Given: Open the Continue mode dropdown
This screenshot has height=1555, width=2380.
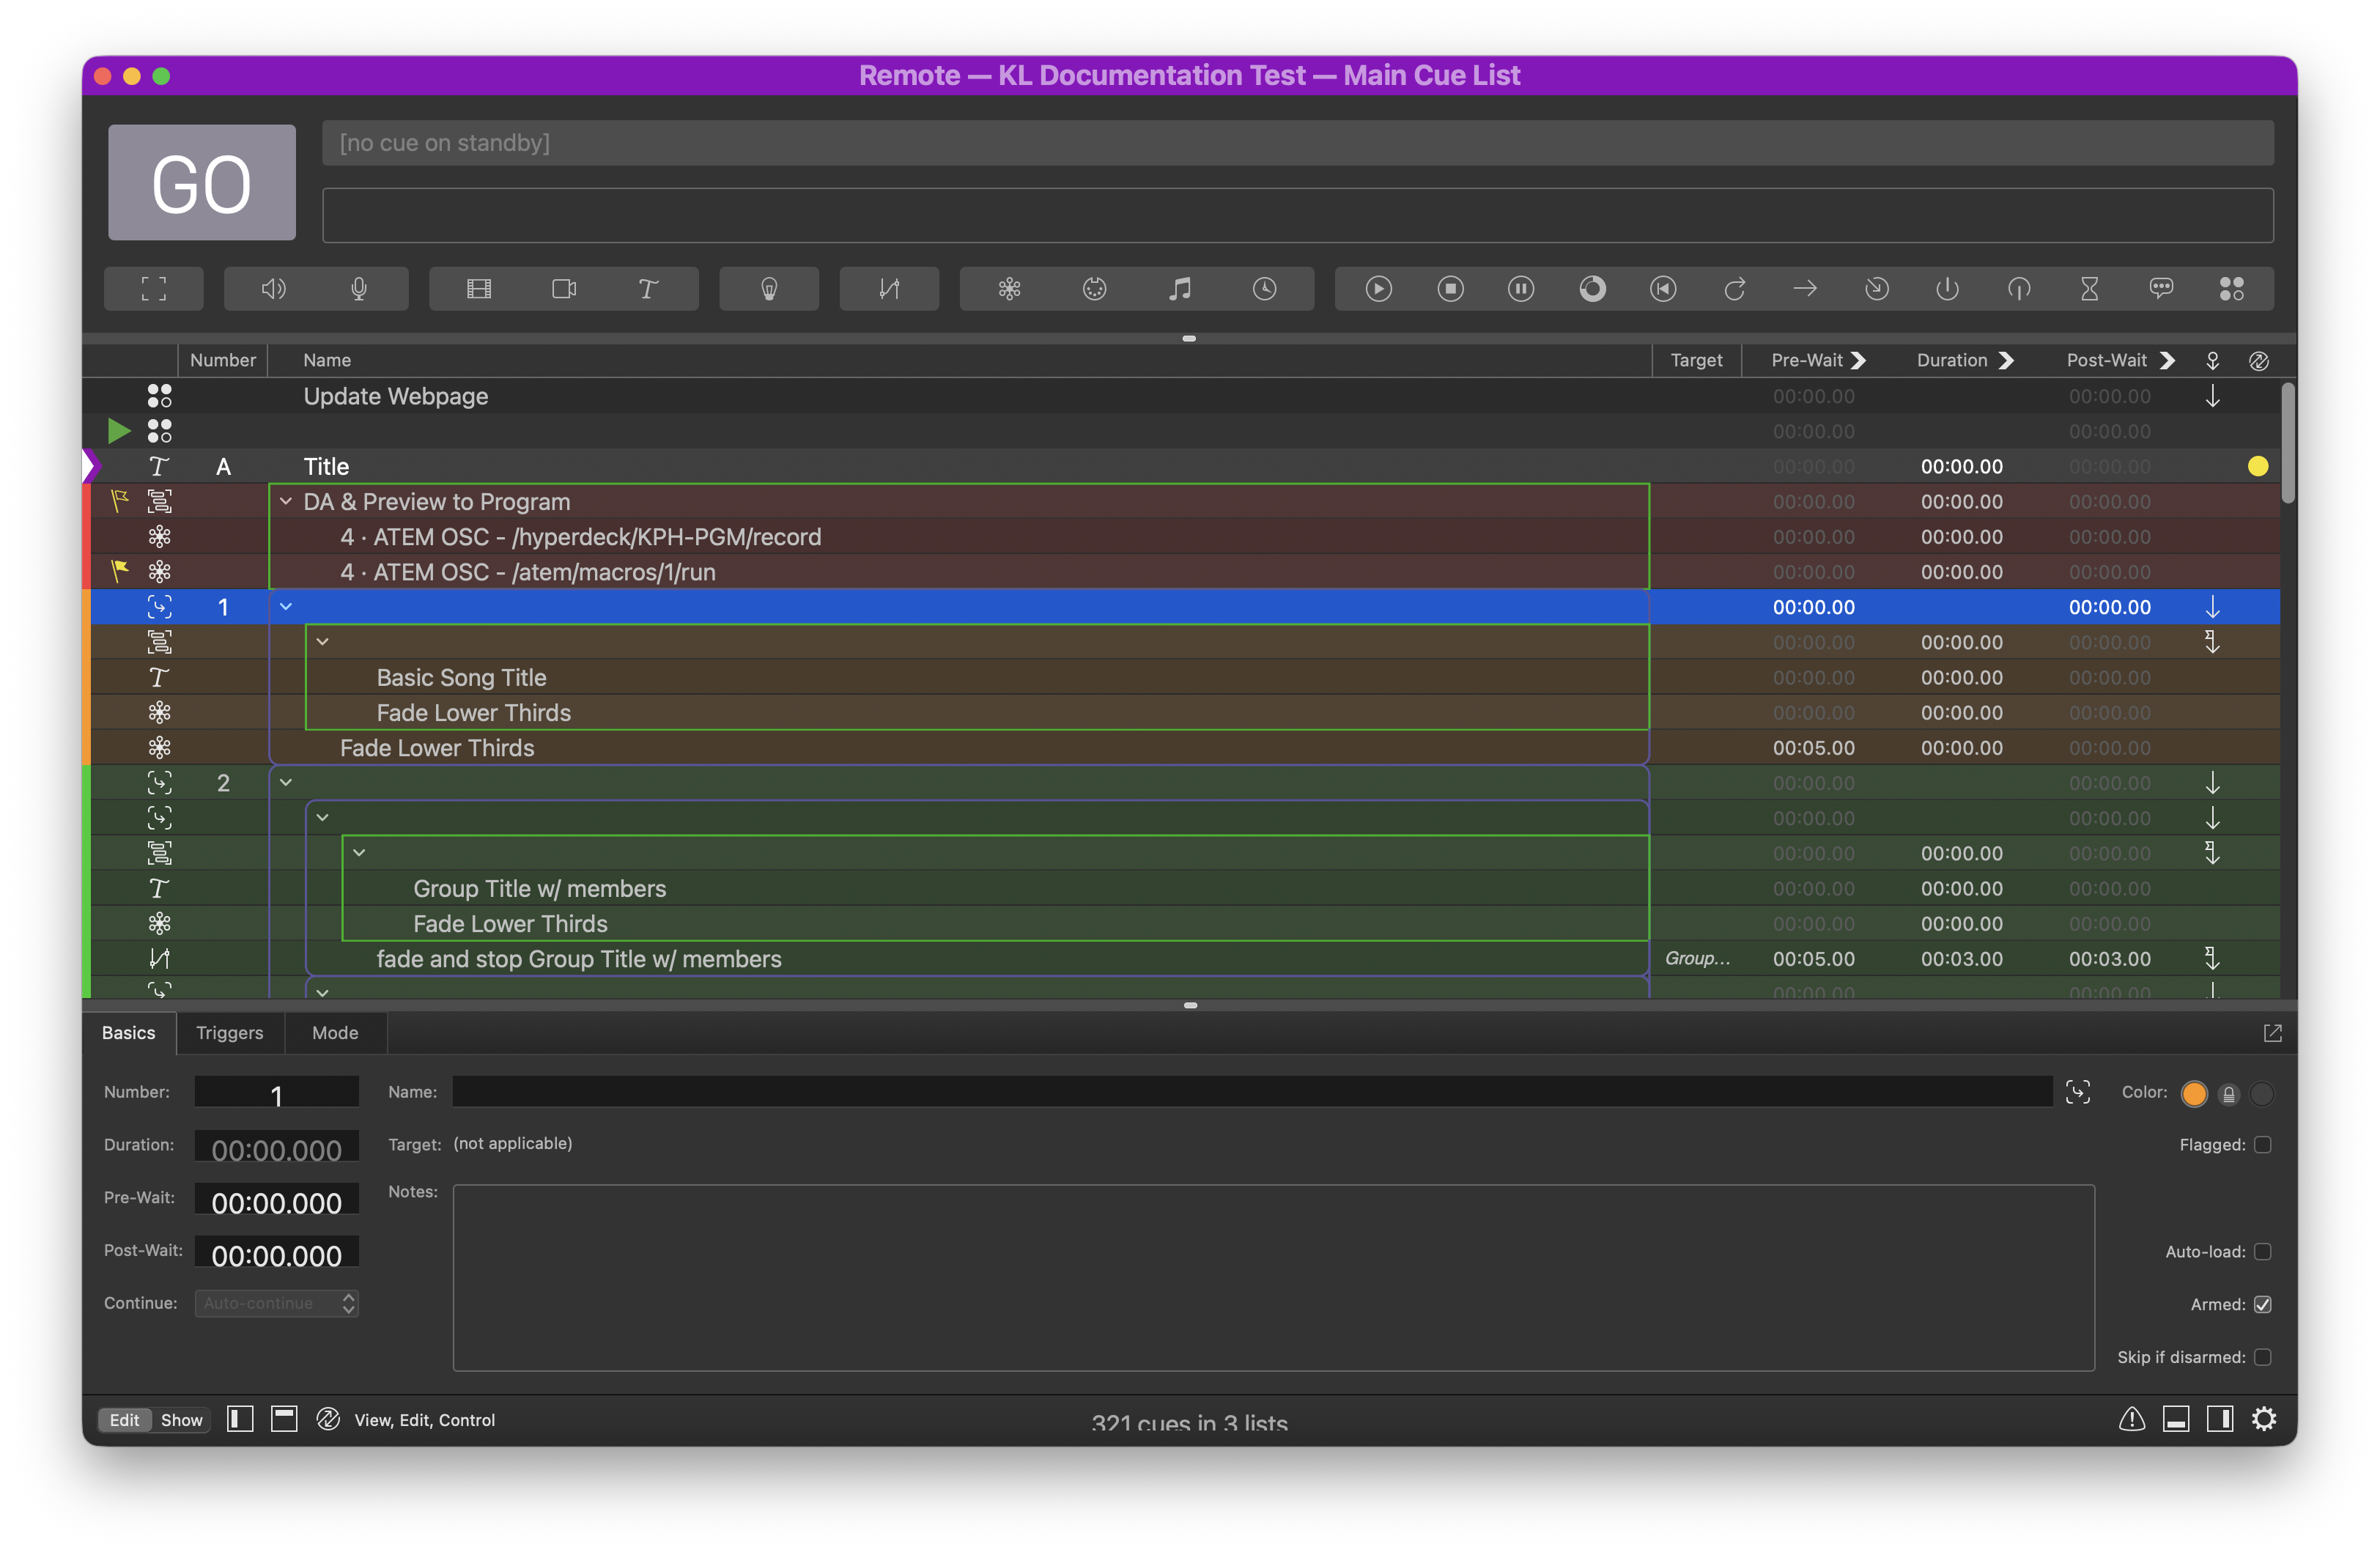Looking at the screenshot, I should tap(277, 1303).
